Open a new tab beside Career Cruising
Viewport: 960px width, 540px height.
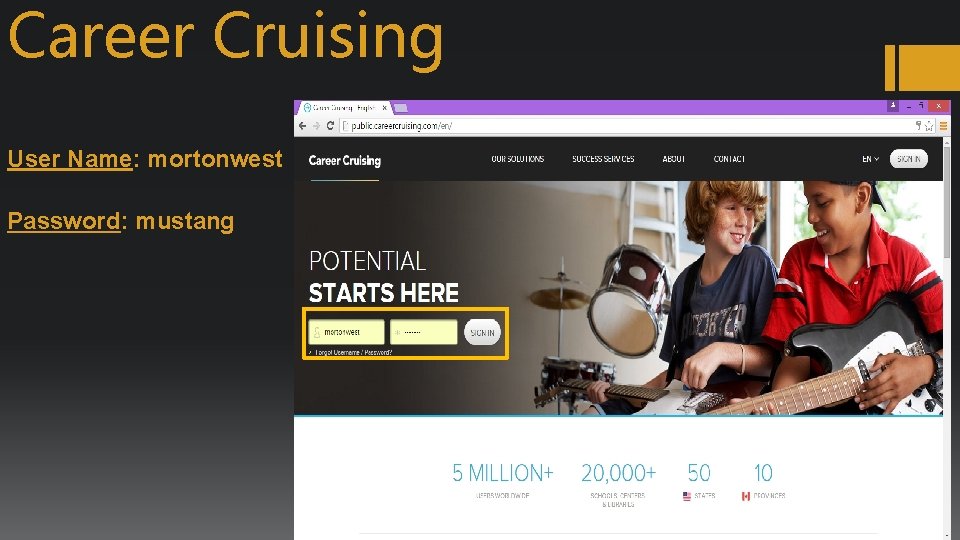tap(401, 108)
